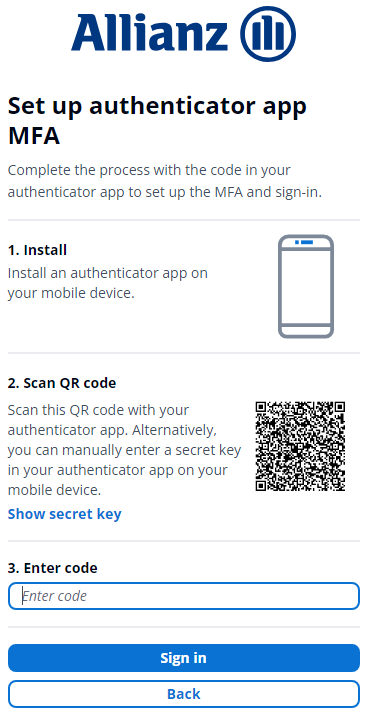365x716 pixels.
Task: Click the "3. Enter code" field label
Action: (x=53, y=568)
